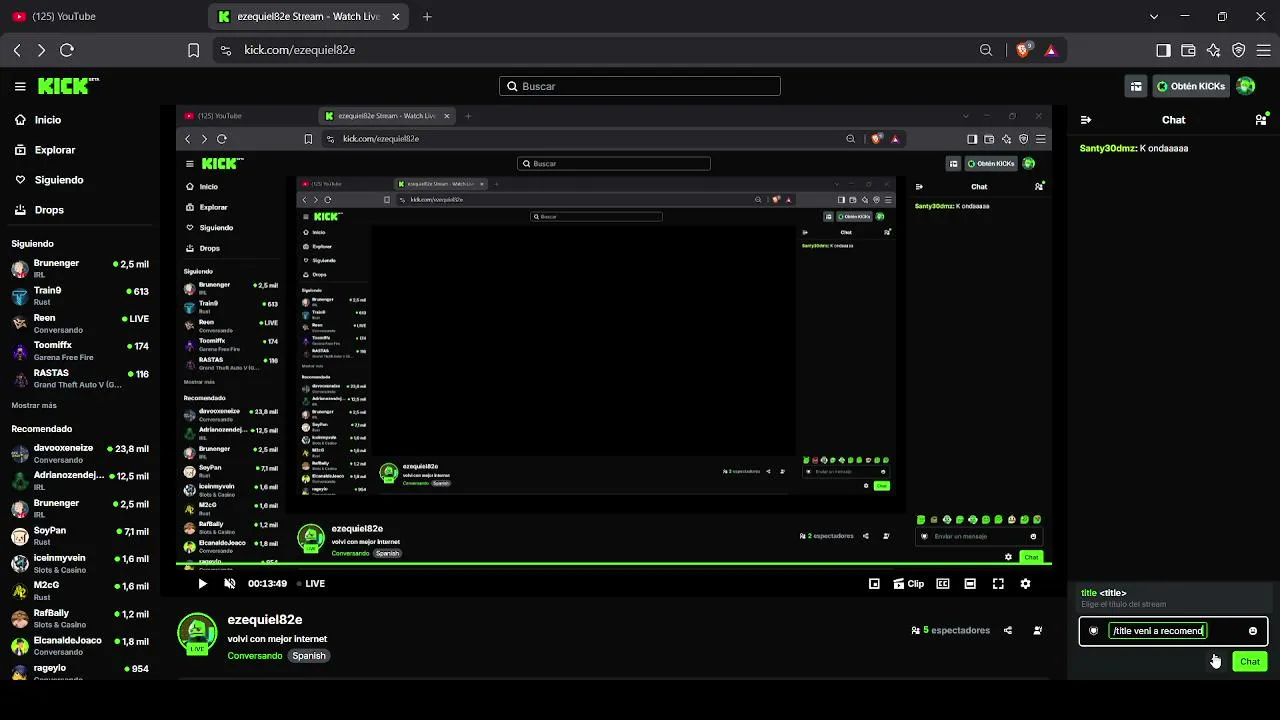
Task: Toggle the browser sidebar panel
Action: (x=1163, y=50)
